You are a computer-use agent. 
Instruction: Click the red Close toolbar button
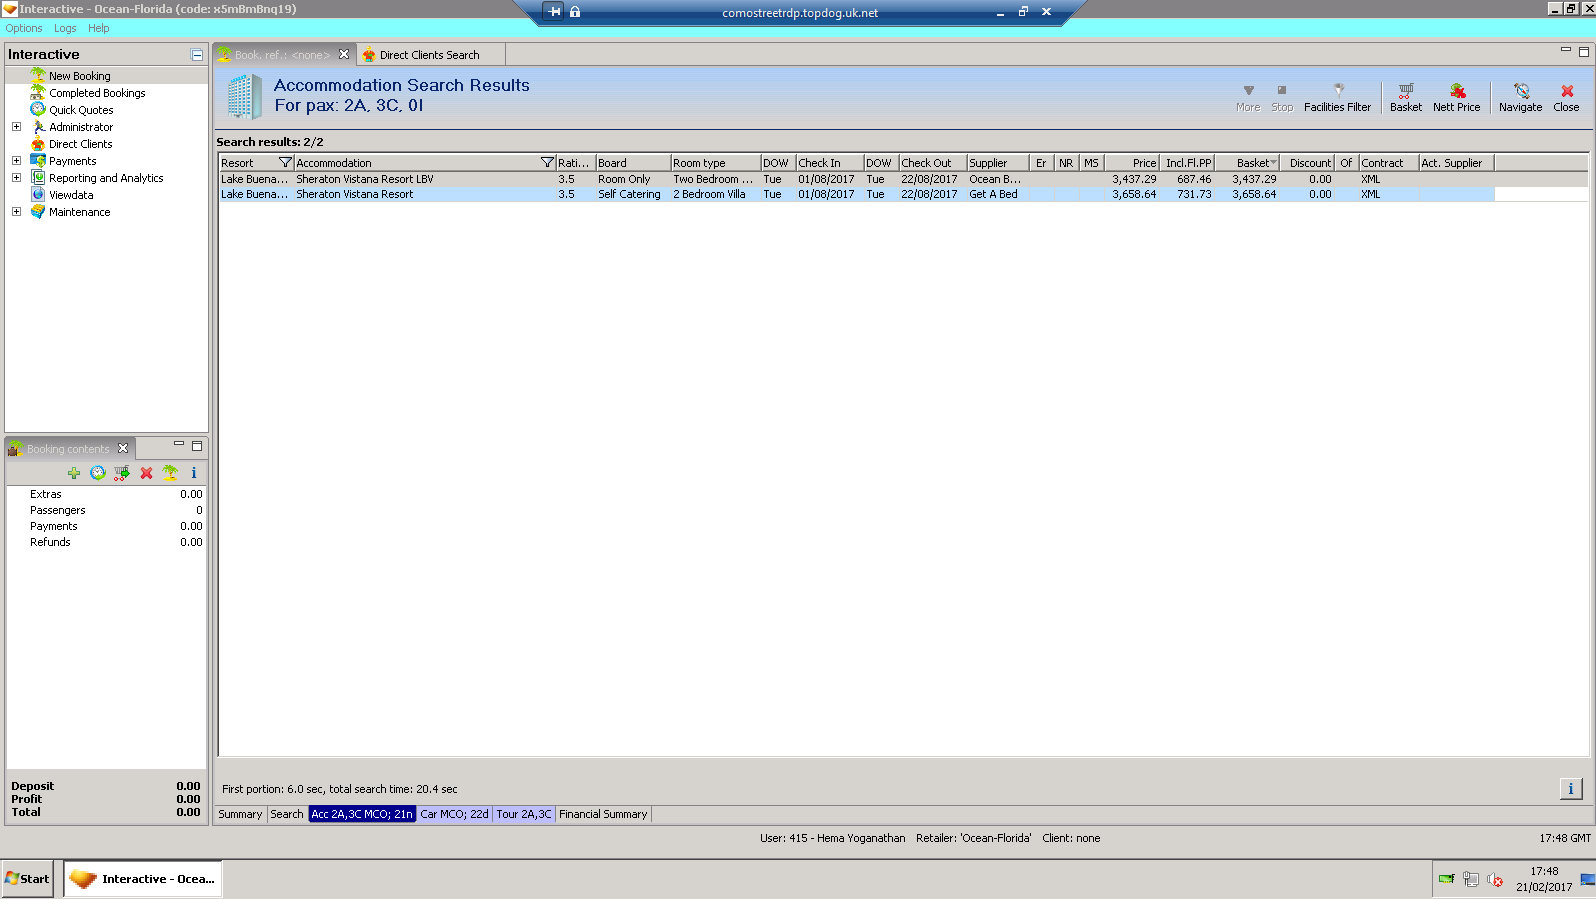pos(1566,97)
